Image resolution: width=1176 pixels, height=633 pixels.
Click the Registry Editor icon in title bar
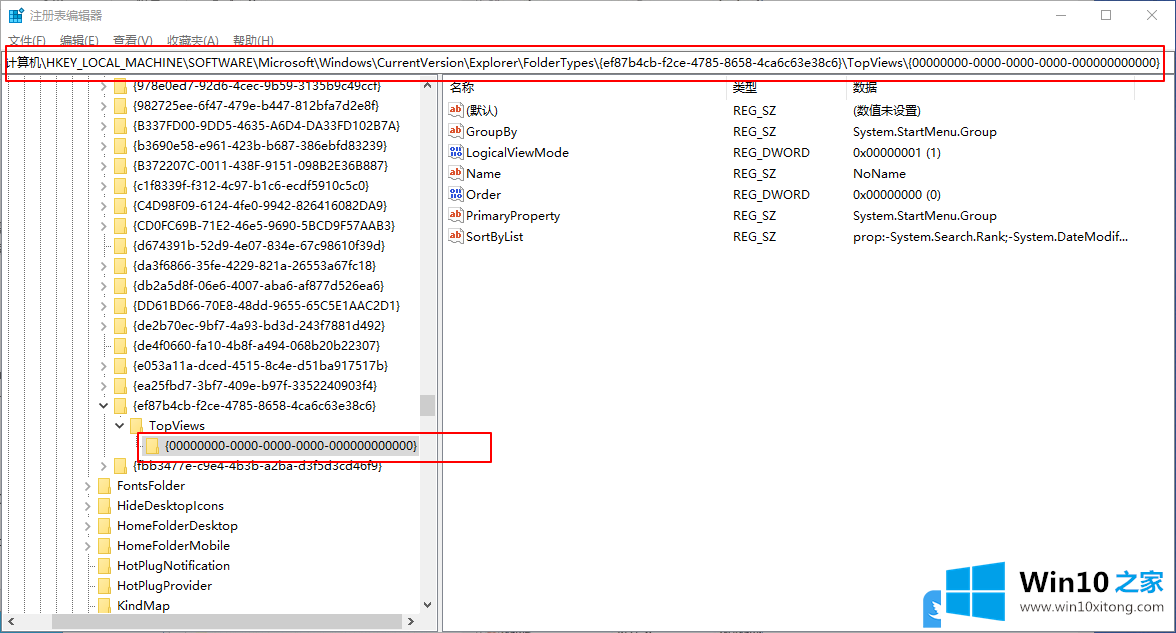tap(16, 16)
